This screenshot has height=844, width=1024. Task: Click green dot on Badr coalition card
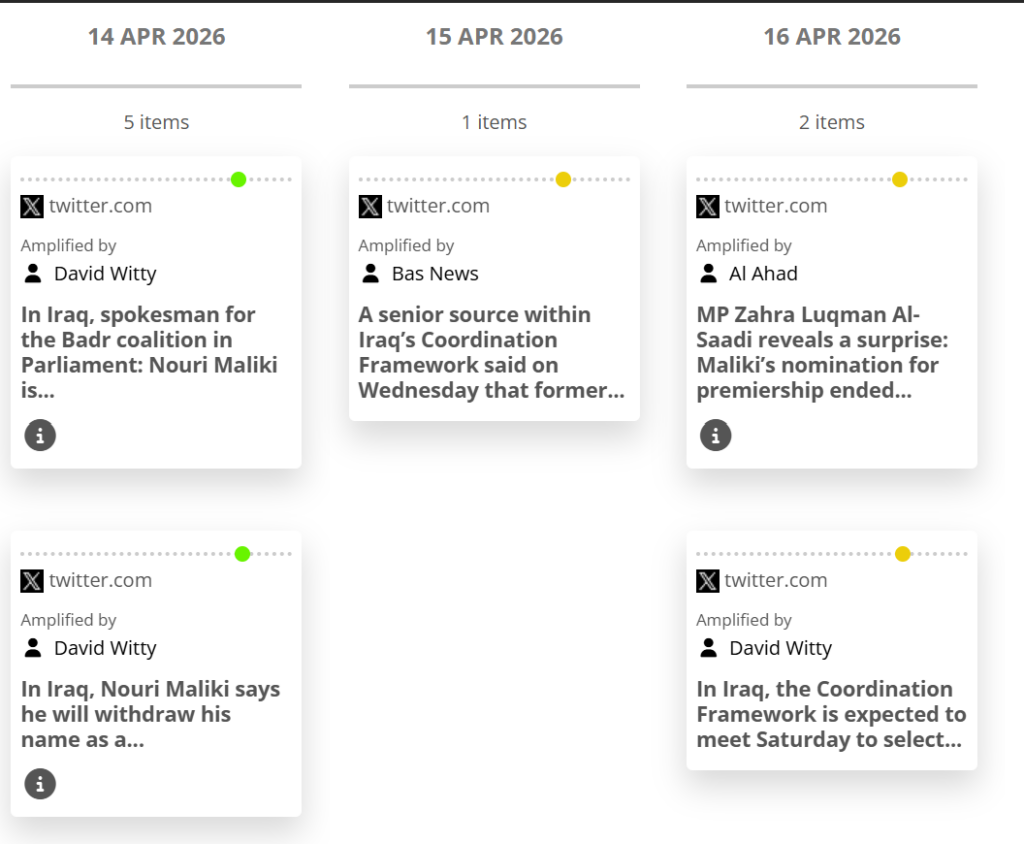coord(238,180)
